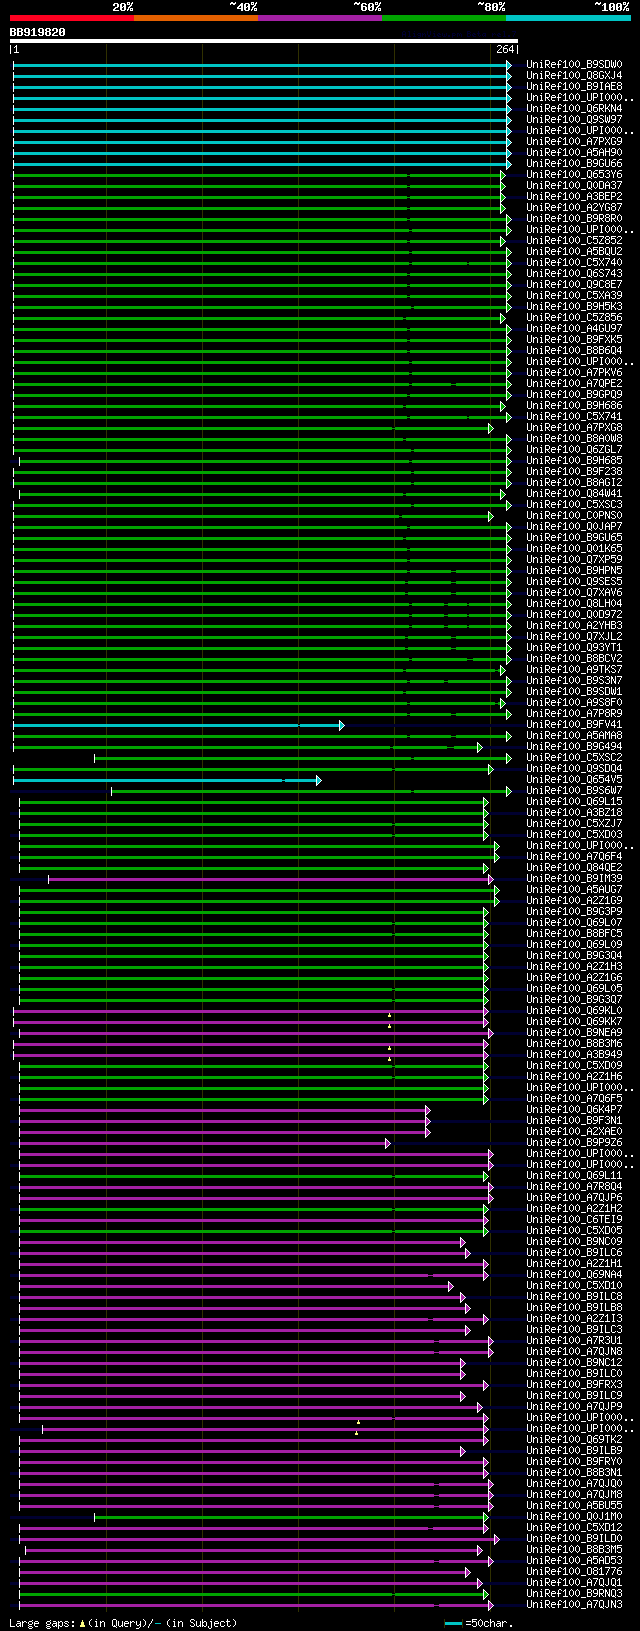
Task: Select label UniRef100_C5X740
Action: pyautogui.click(x=574, y=262)
